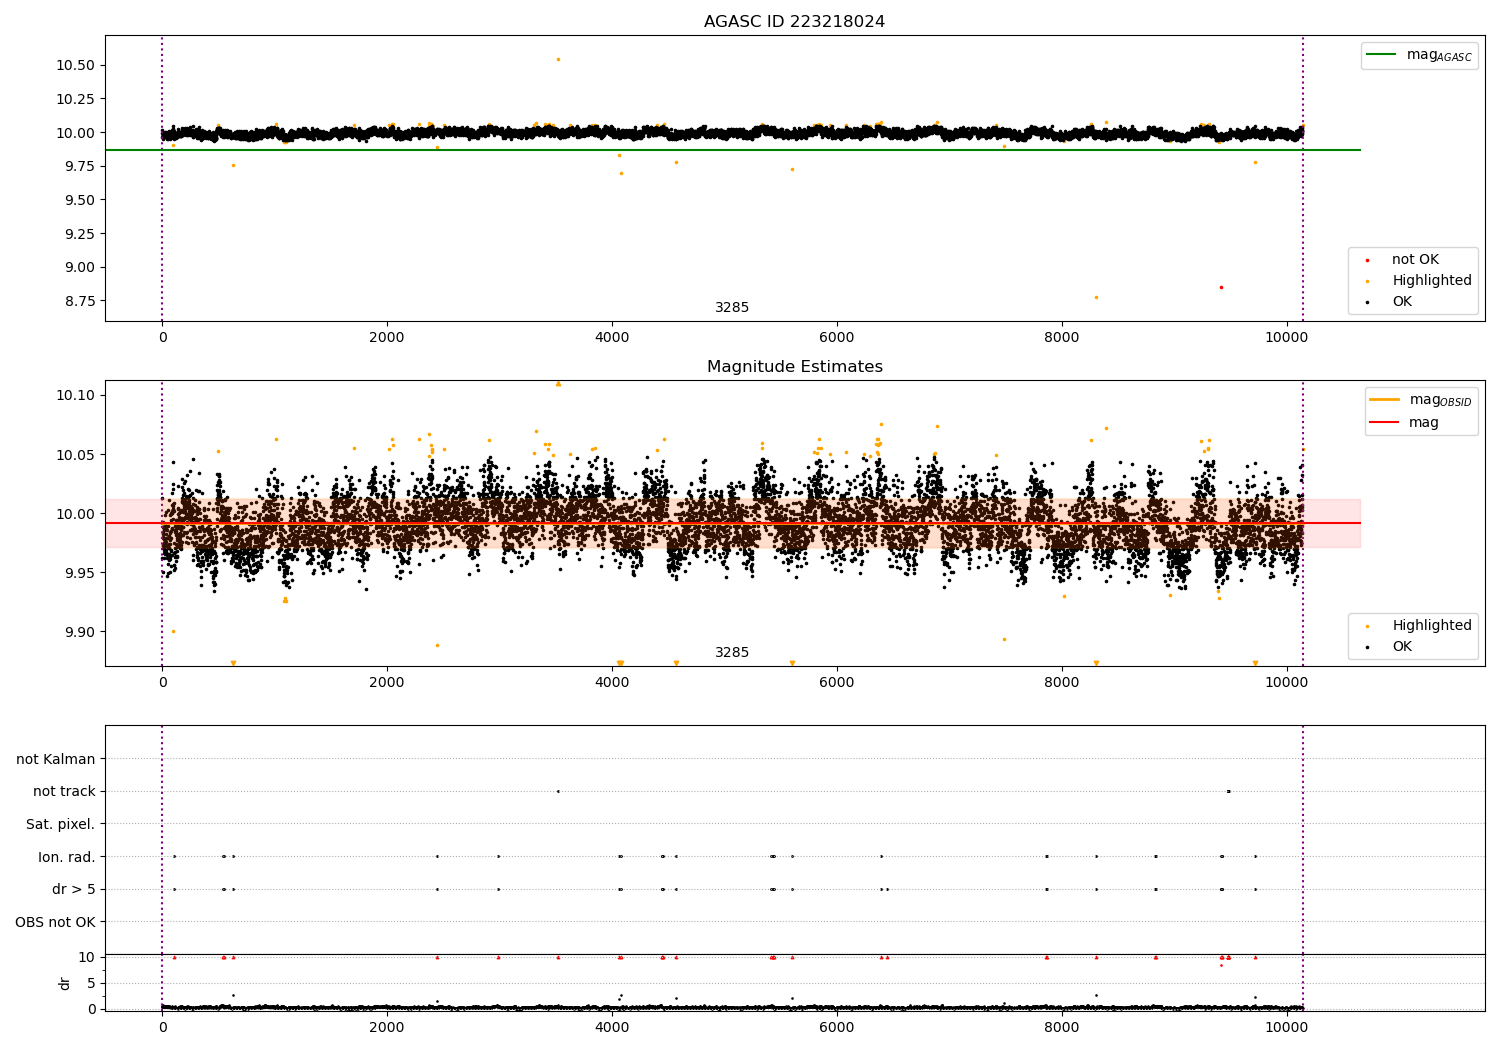Click the 10.10 y-axis tick of the middle plot
The height and width of the screenshot is (1050, 1500).
(x=76, y=396)
